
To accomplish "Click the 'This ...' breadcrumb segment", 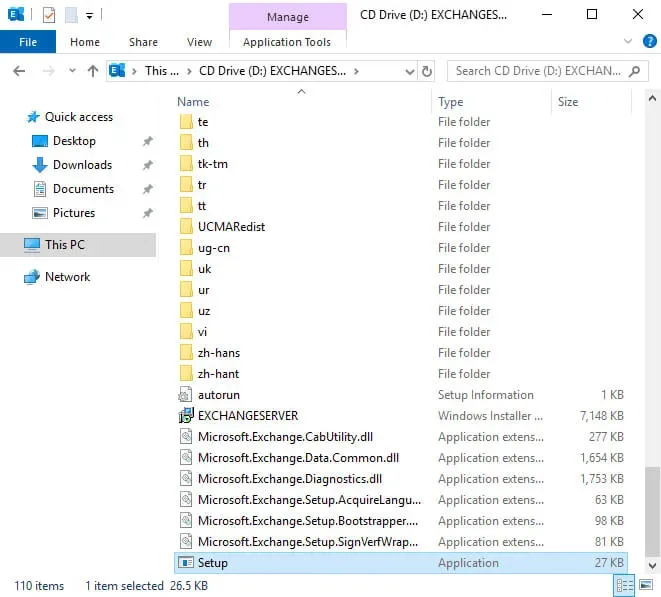I will (x=162, y=71).
